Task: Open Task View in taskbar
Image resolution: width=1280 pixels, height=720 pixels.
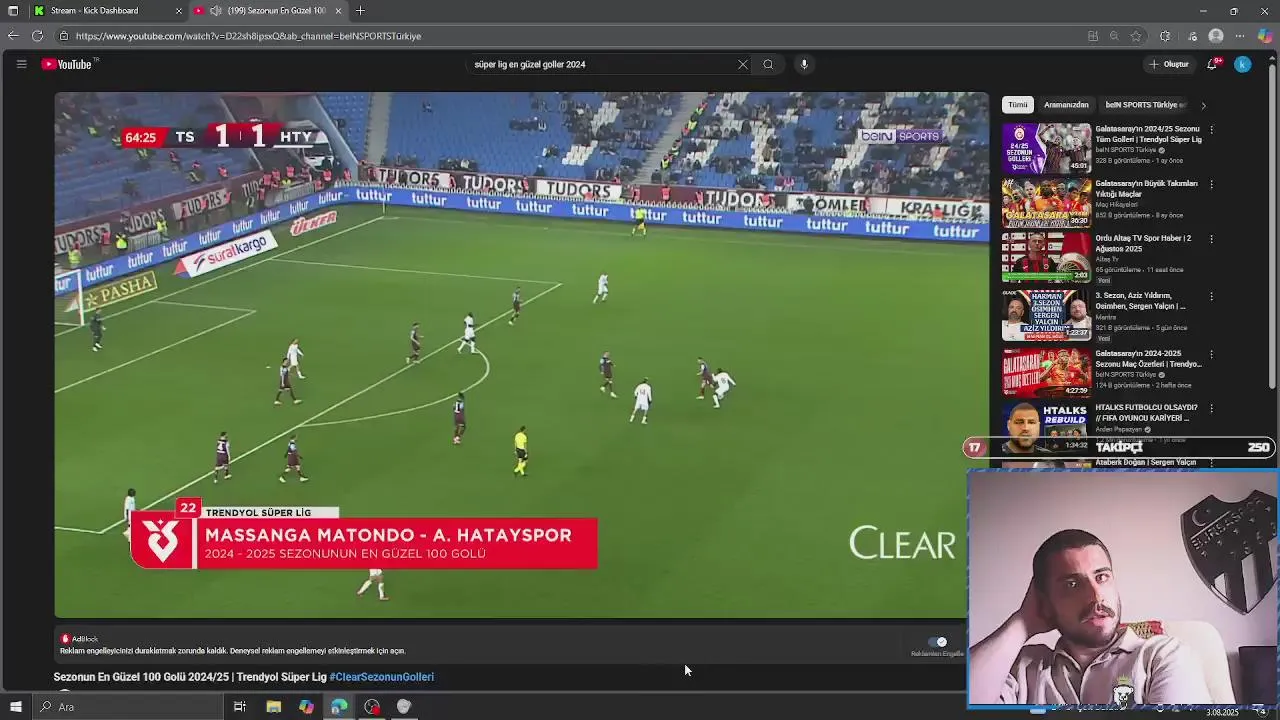Action: click(240, 707)
